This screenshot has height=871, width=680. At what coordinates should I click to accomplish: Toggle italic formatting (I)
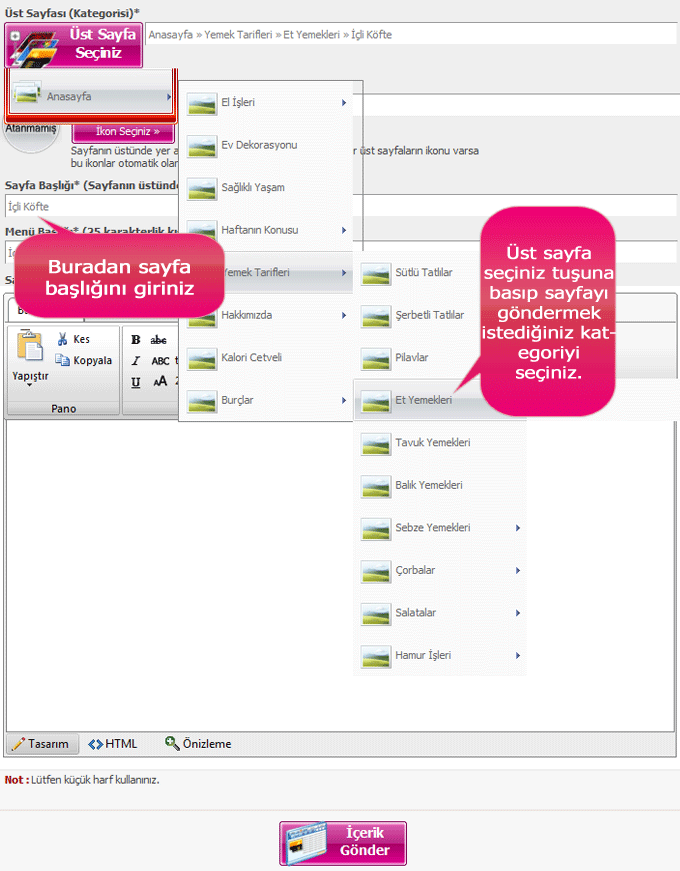[x=136, y=361]
